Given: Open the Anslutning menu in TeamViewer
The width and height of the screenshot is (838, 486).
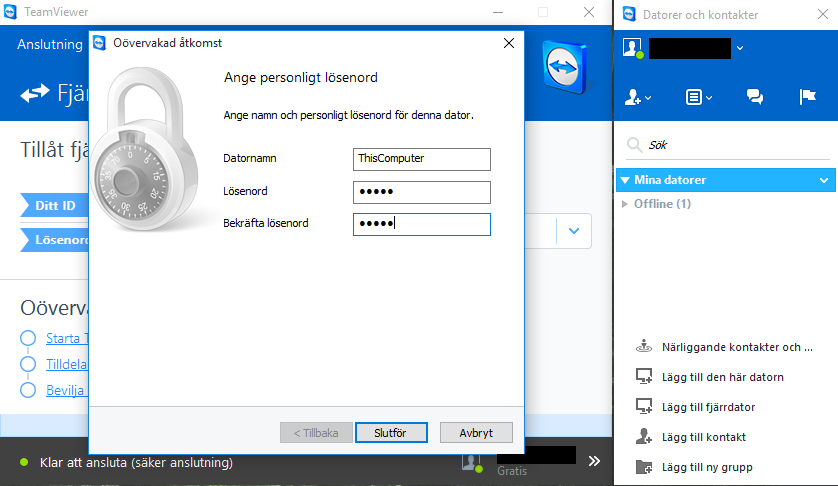Looking at the screenshot, I should pos(50,44).
